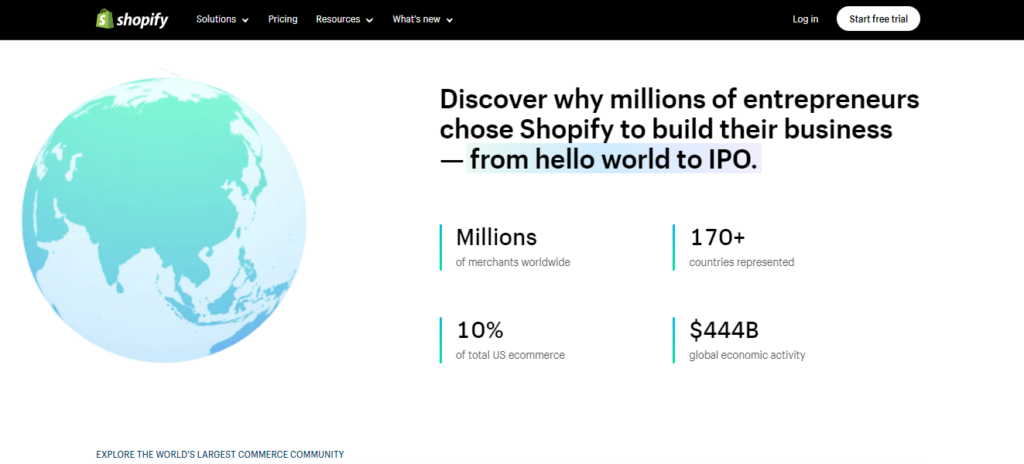Click the 'Discover why millions of entrepreneurs' headline

tap(679, 100)
